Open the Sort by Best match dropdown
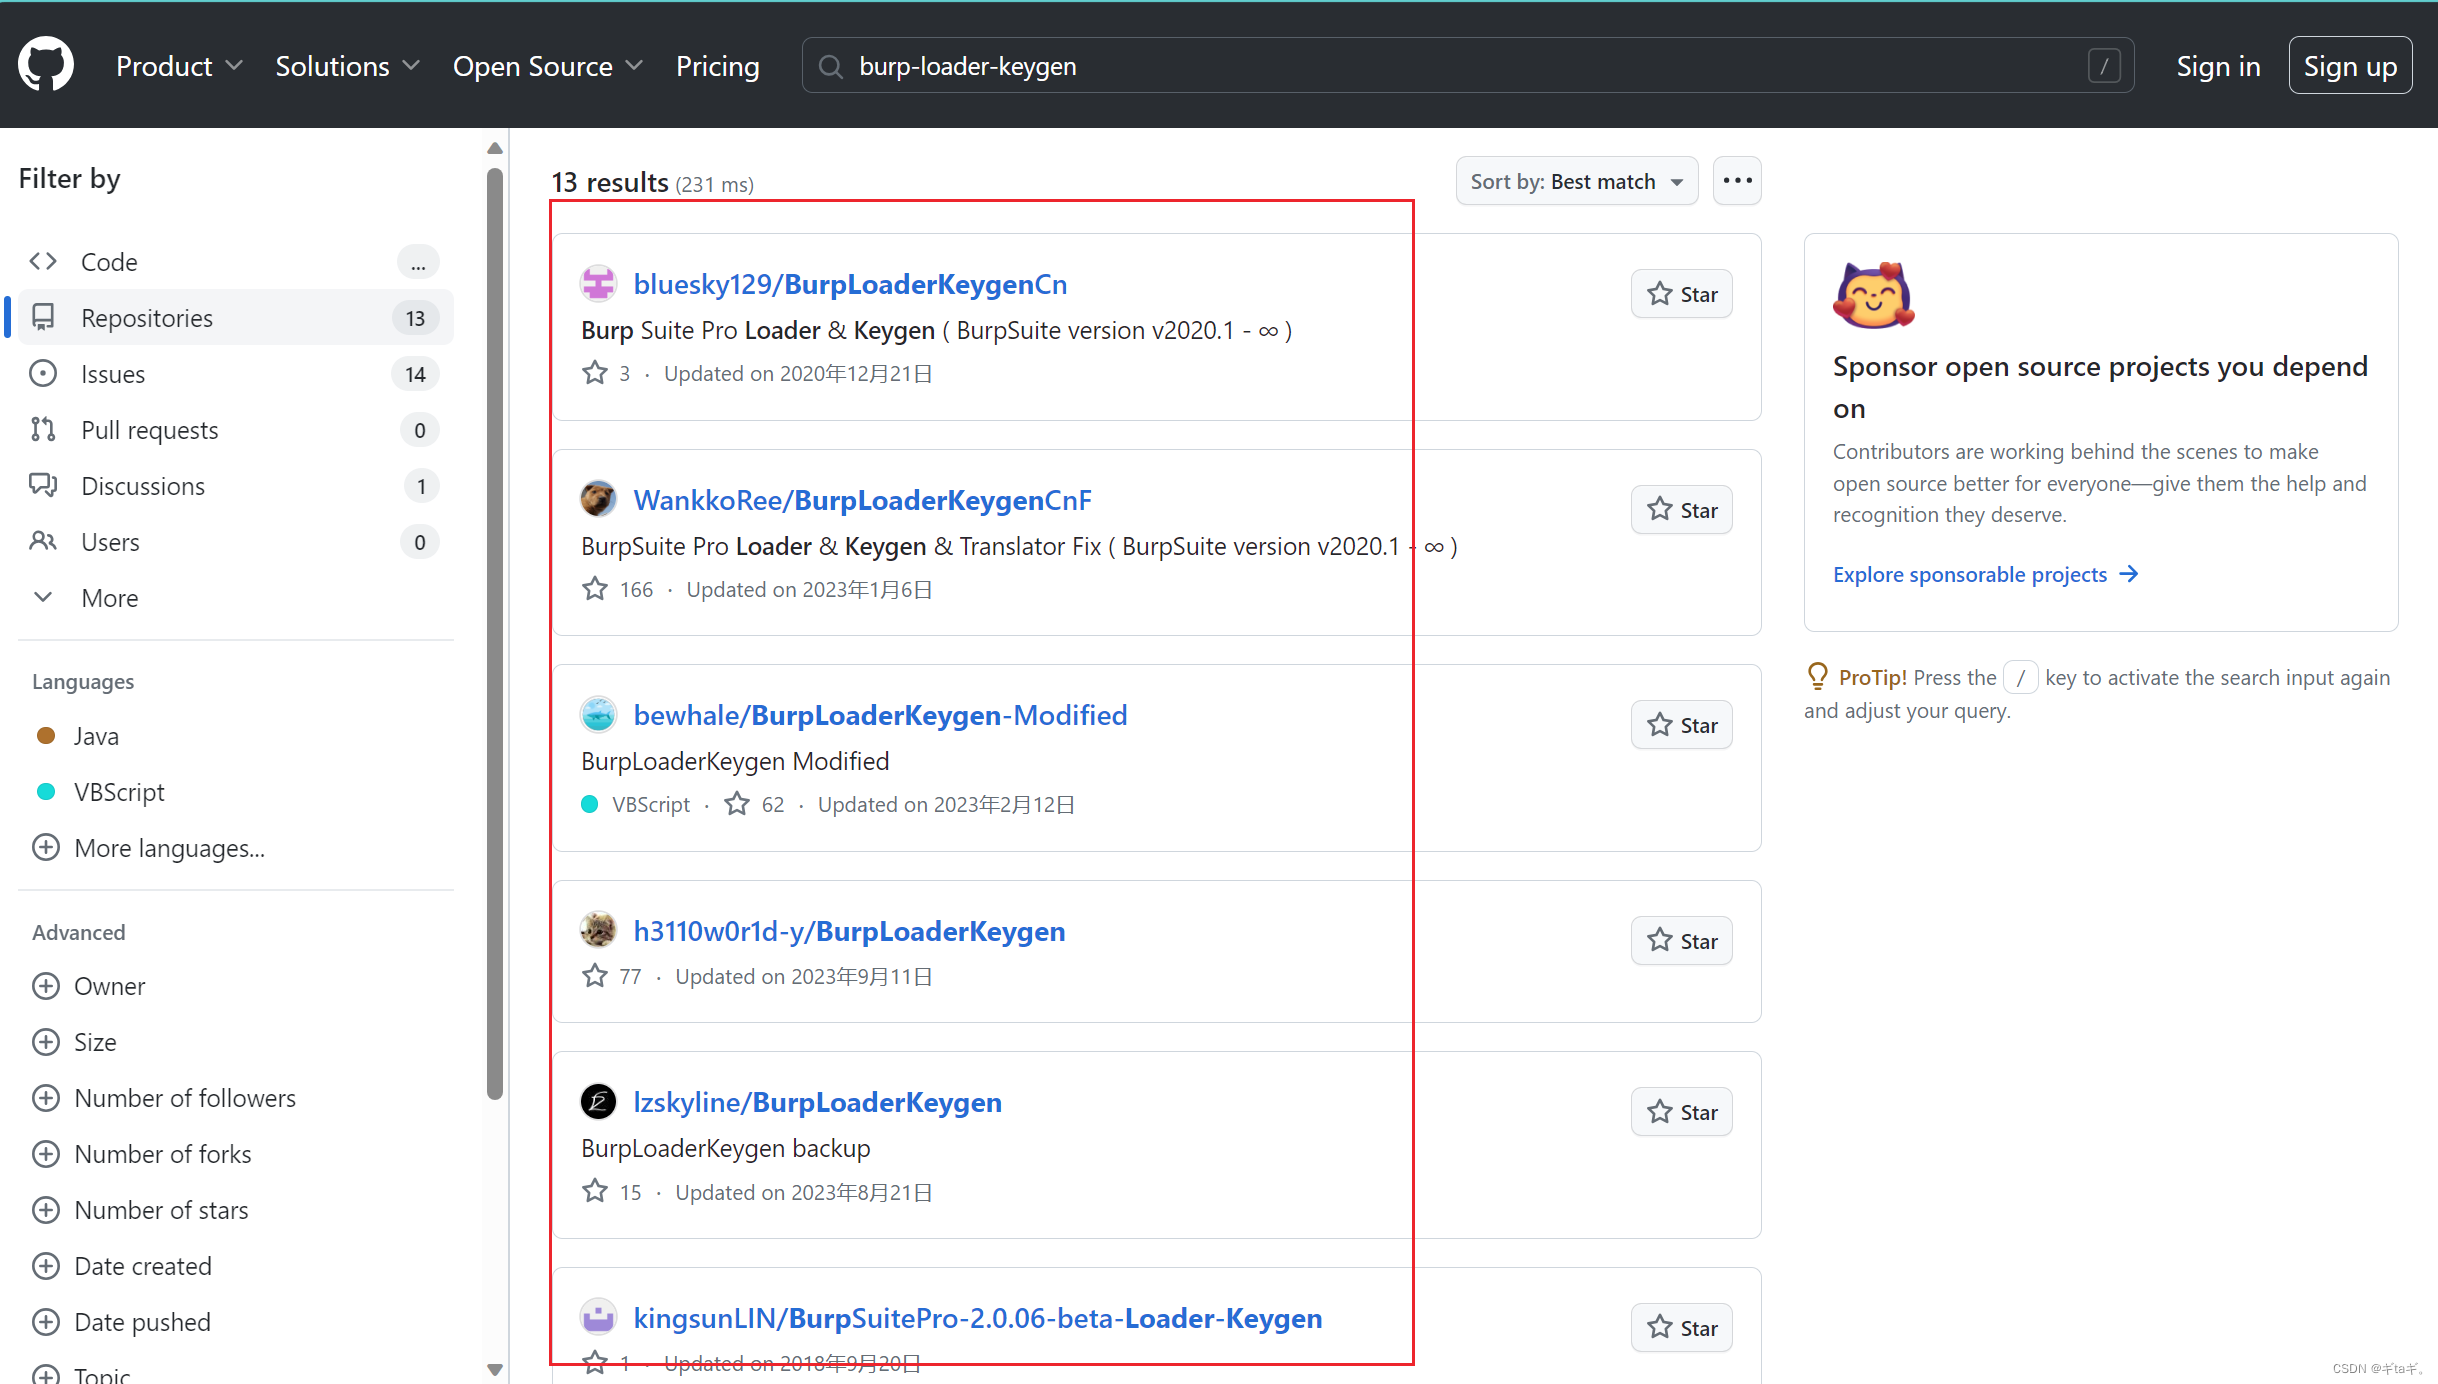 click(x=1576, y=181)
